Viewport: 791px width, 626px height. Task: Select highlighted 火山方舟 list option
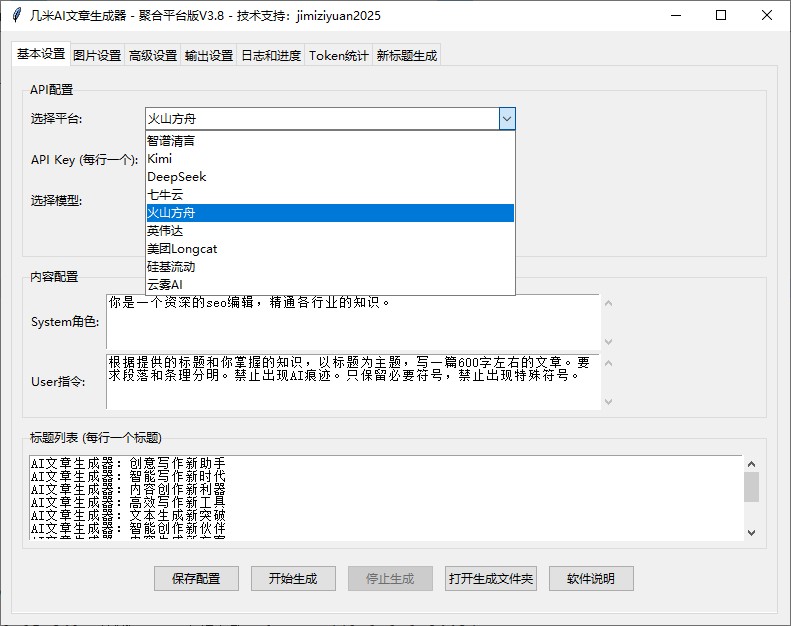[x=330, y=213]
